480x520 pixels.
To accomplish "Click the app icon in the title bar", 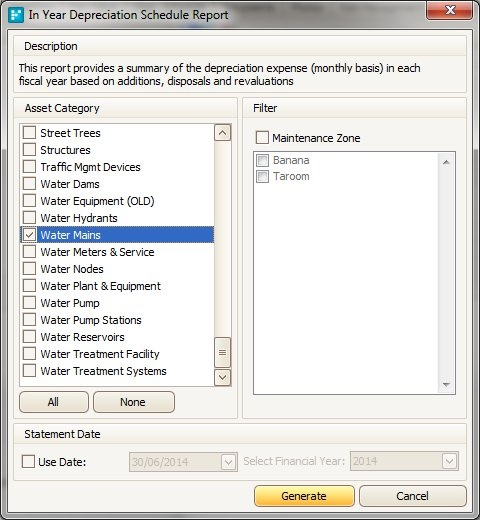I will 16,15.
